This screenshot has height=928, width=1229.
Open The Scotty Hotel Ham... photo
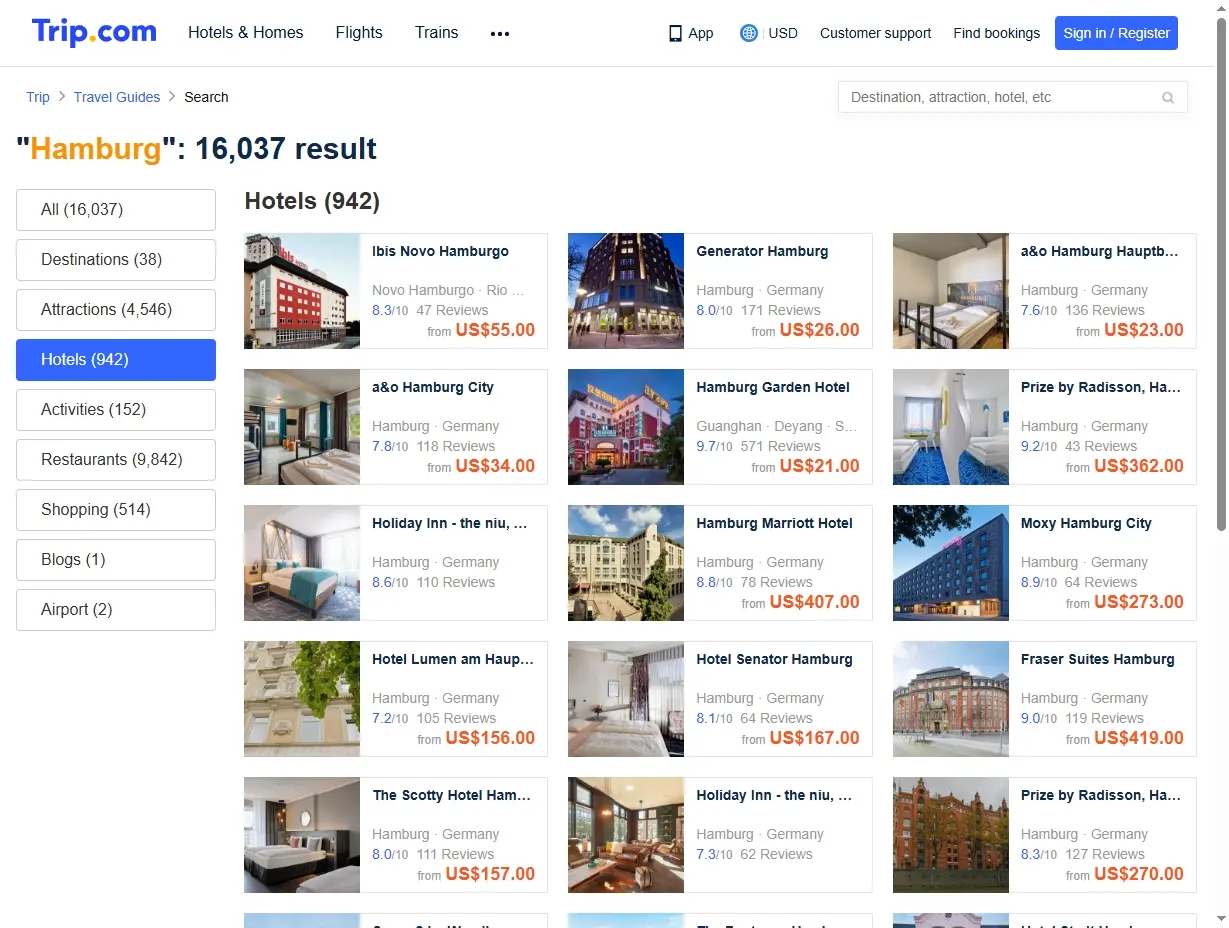pos(302,835)
